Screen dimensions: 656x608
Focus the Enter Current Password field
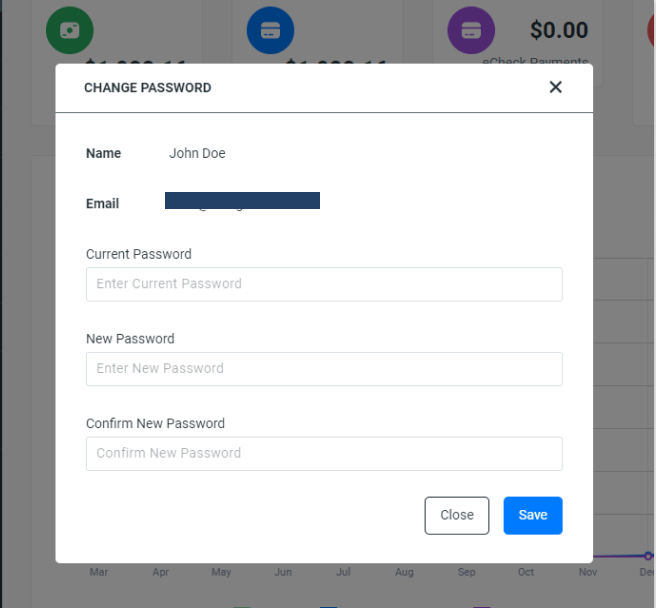coord(324,284)
